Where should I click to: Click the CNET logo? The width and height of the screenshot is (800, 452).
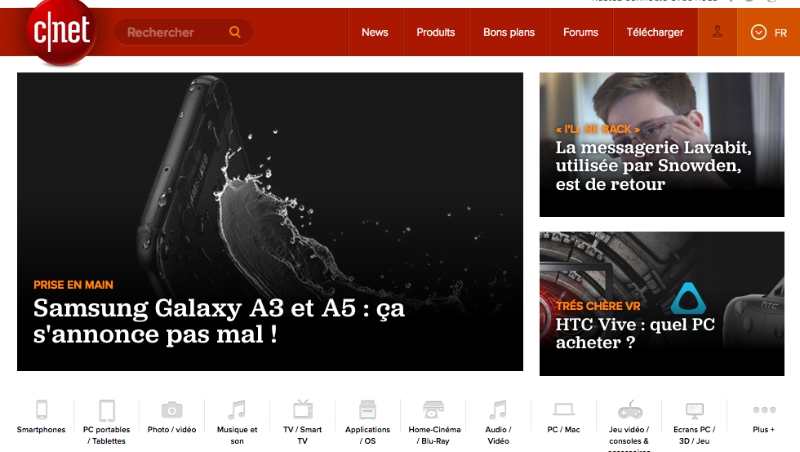point(61,32)
